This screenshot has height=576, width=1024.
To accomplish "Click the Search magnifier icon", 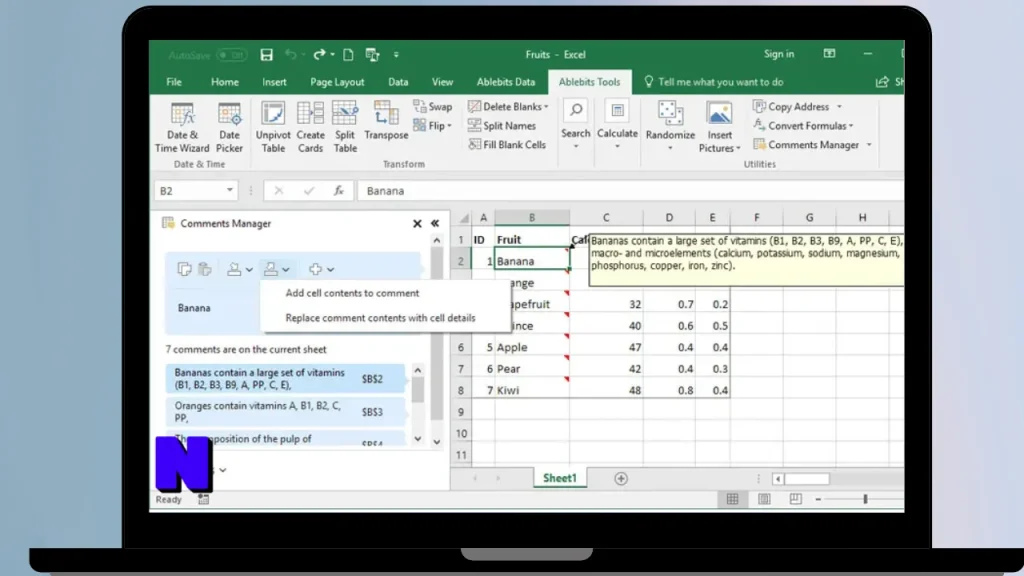I will (x=576, y=110).
